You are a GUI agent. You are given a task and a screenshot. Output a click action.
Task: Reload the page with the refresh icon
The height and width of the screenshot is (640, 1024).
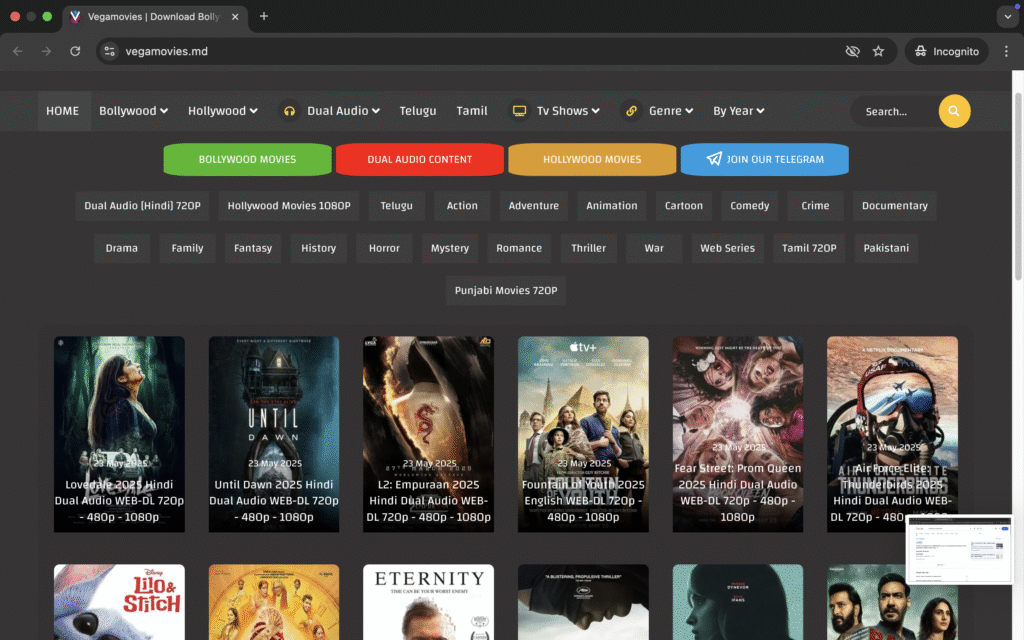pos(75,51)
